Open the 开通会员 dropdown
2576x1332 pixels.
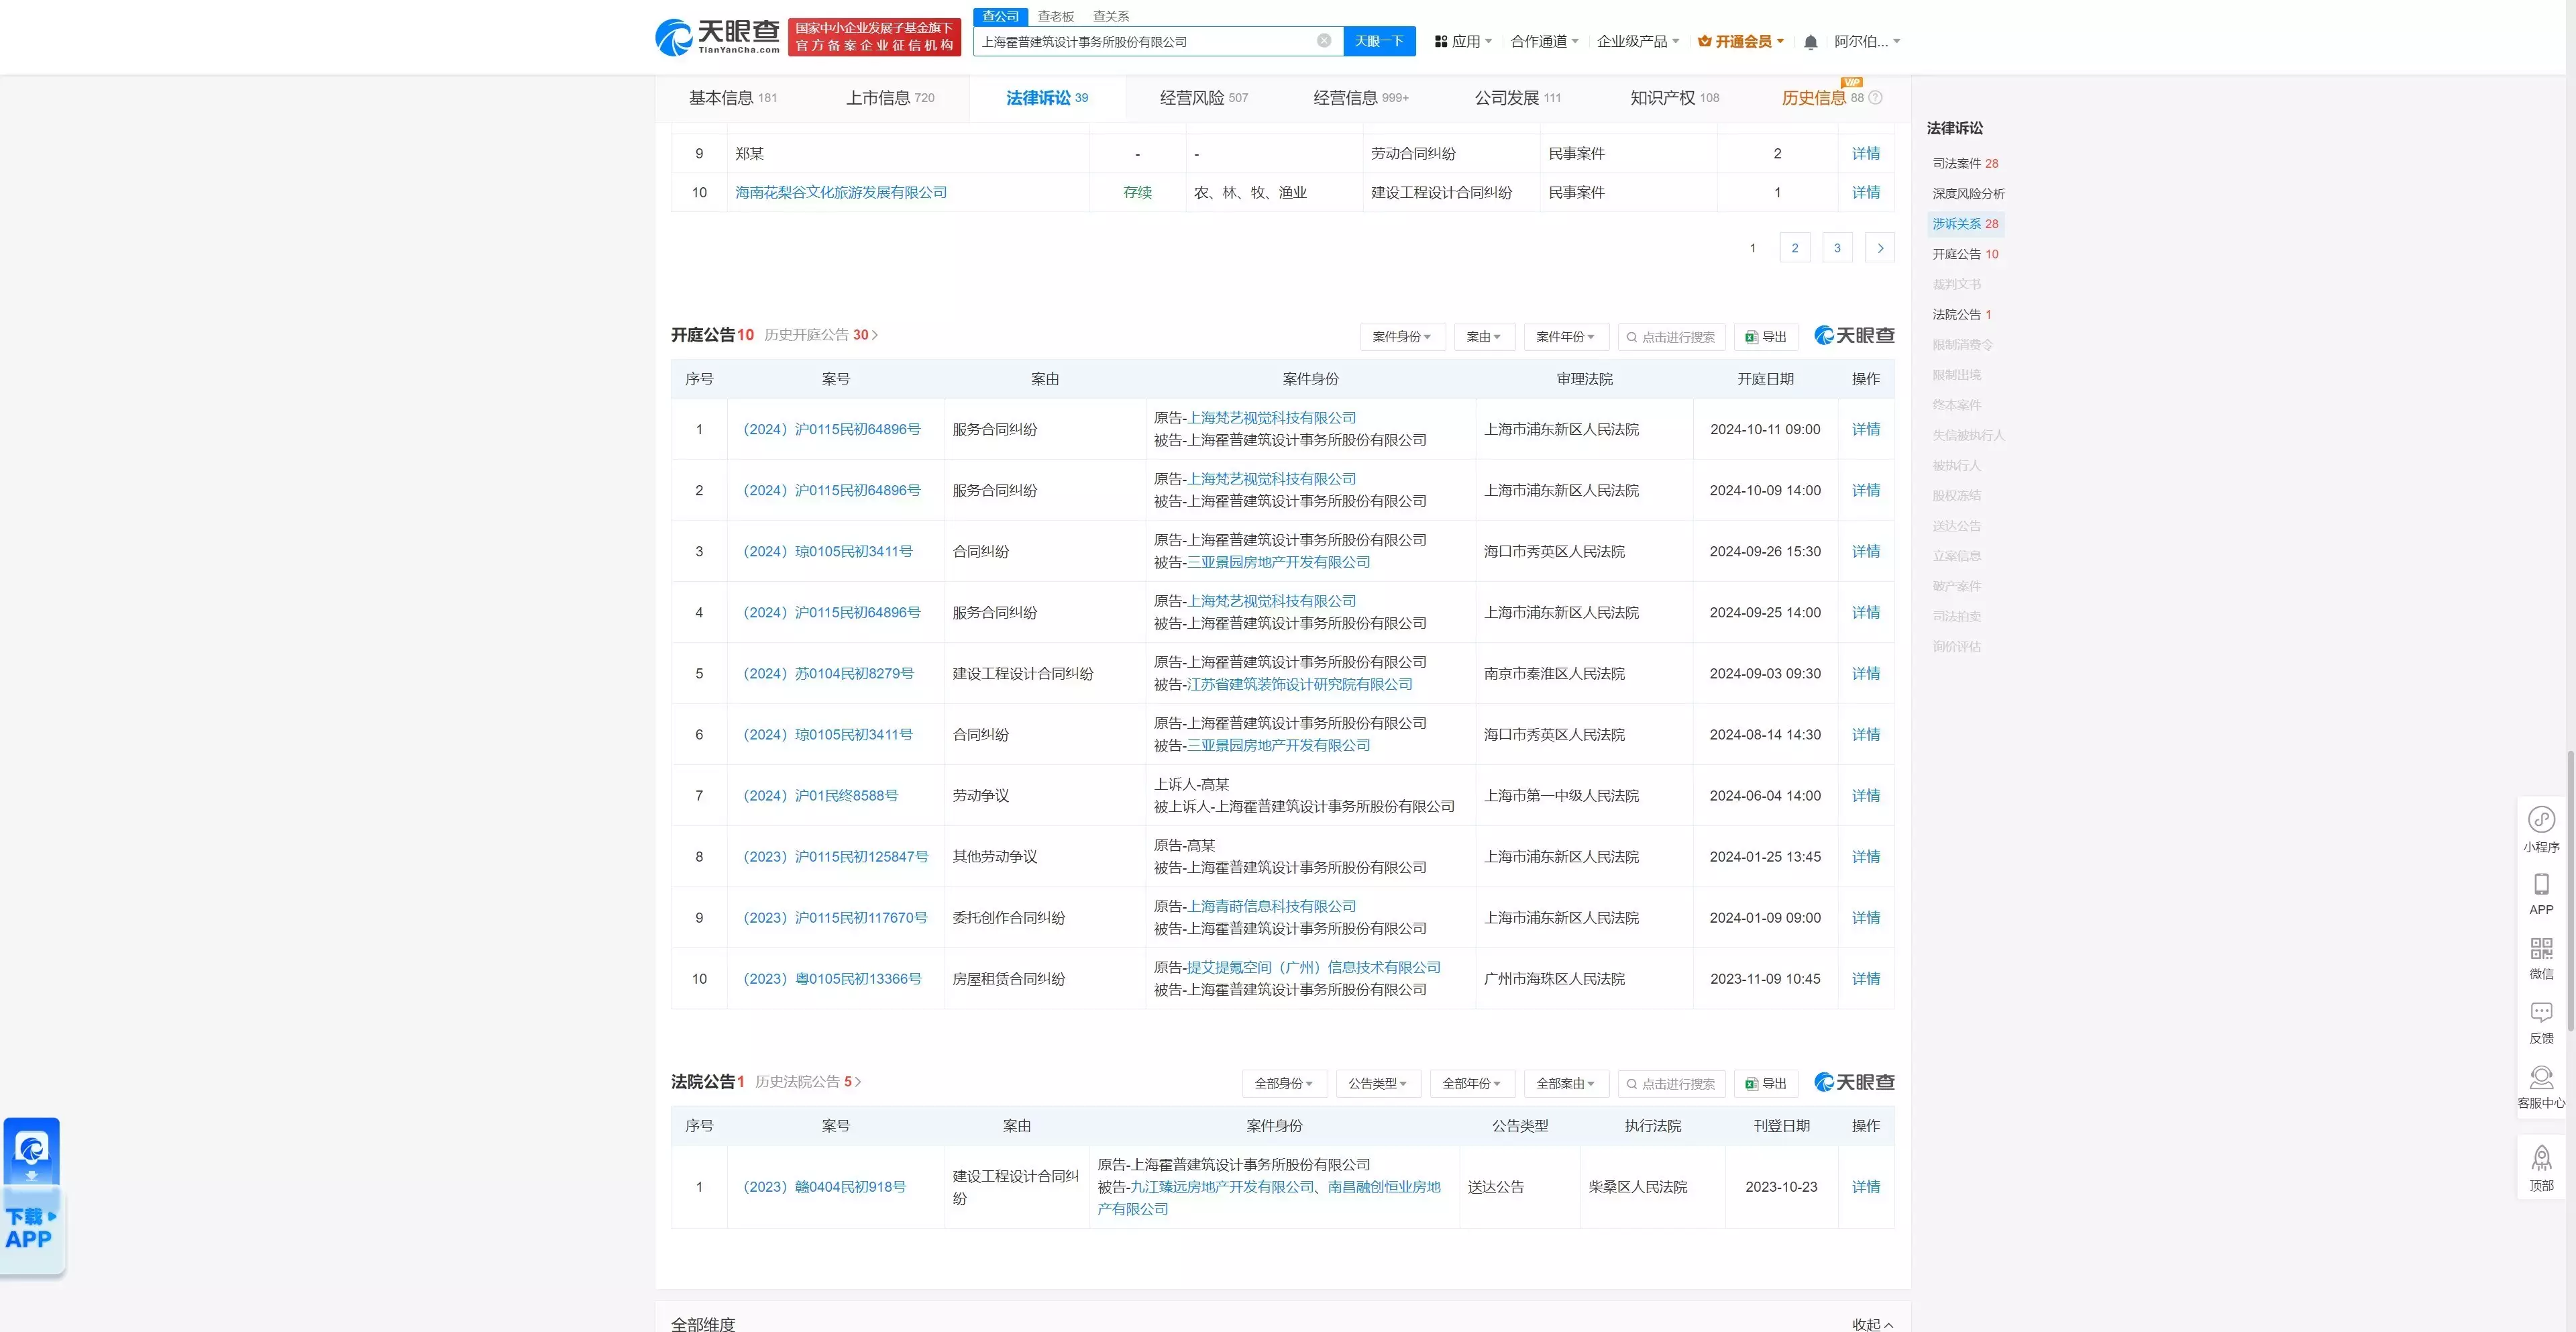tap(1741, 41)
